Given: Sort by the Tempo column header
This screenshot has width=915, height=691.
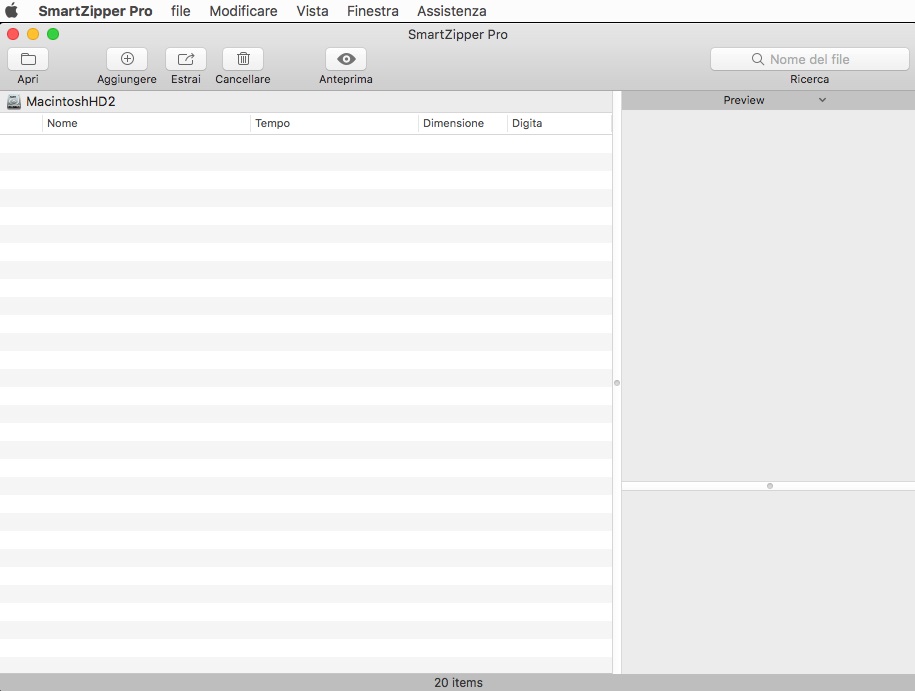Looking at the screenshot, I should pyautogui.click(x=334, y=123).
